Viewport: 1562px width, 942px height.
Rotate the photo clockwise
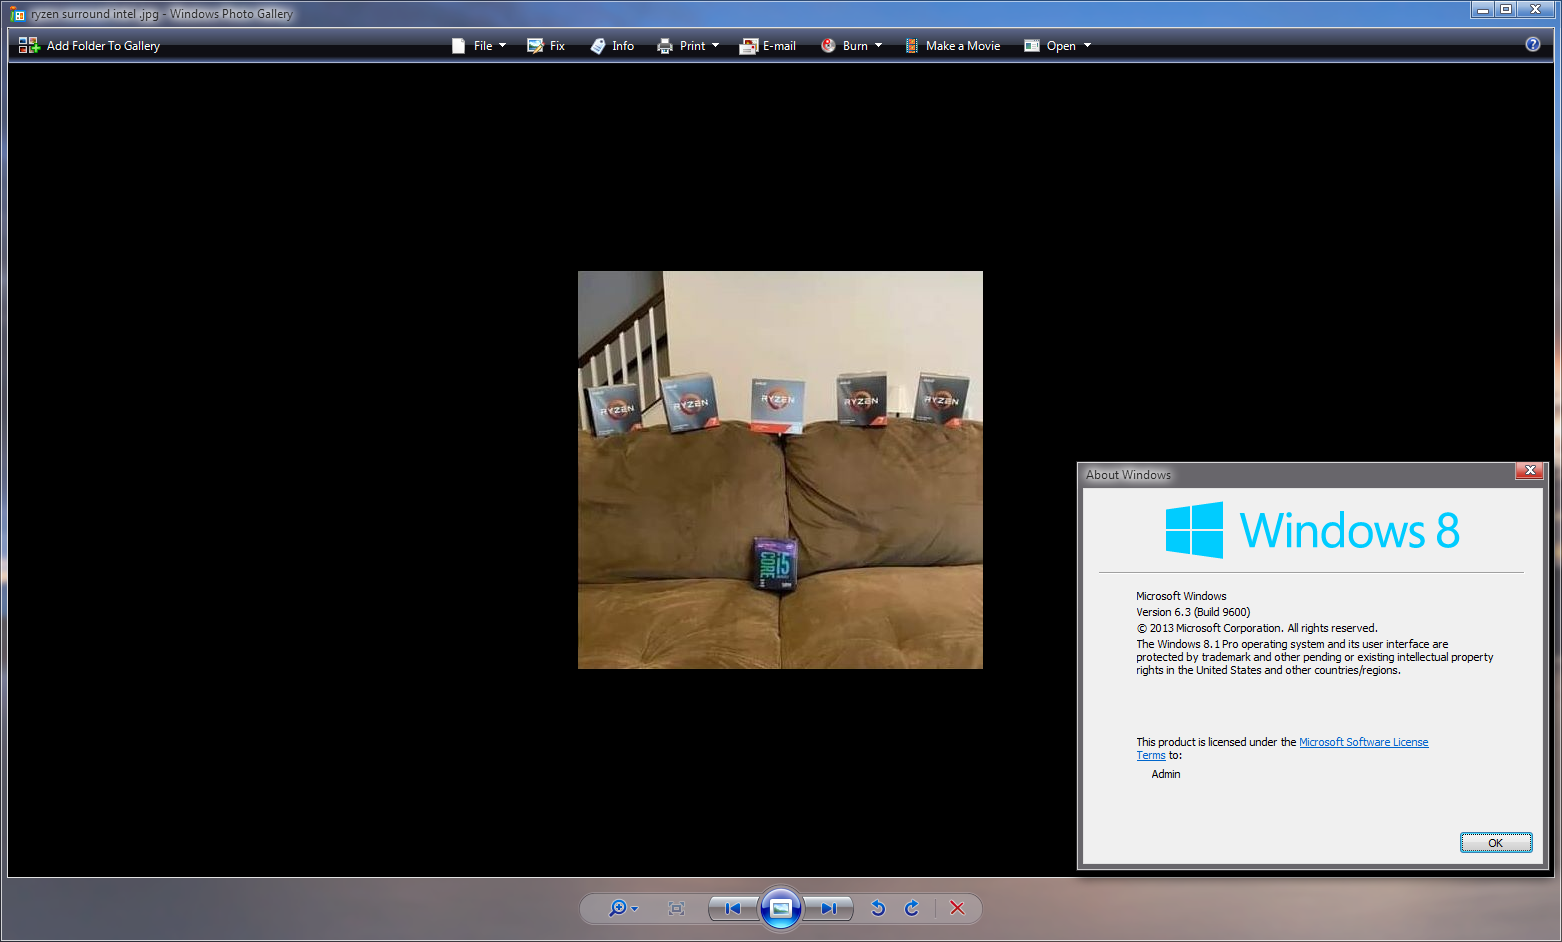pyautogui.click(x=912, y=908)
